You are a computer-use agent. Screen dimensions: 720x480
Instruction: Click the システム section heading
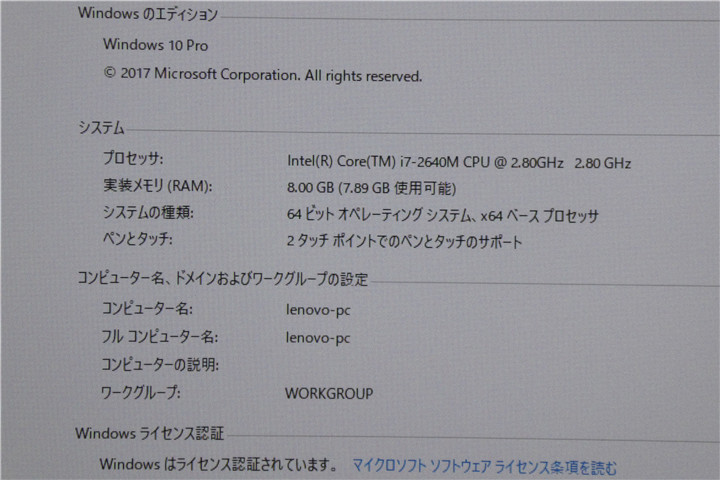pyautogui.click(x=101, y=128)
